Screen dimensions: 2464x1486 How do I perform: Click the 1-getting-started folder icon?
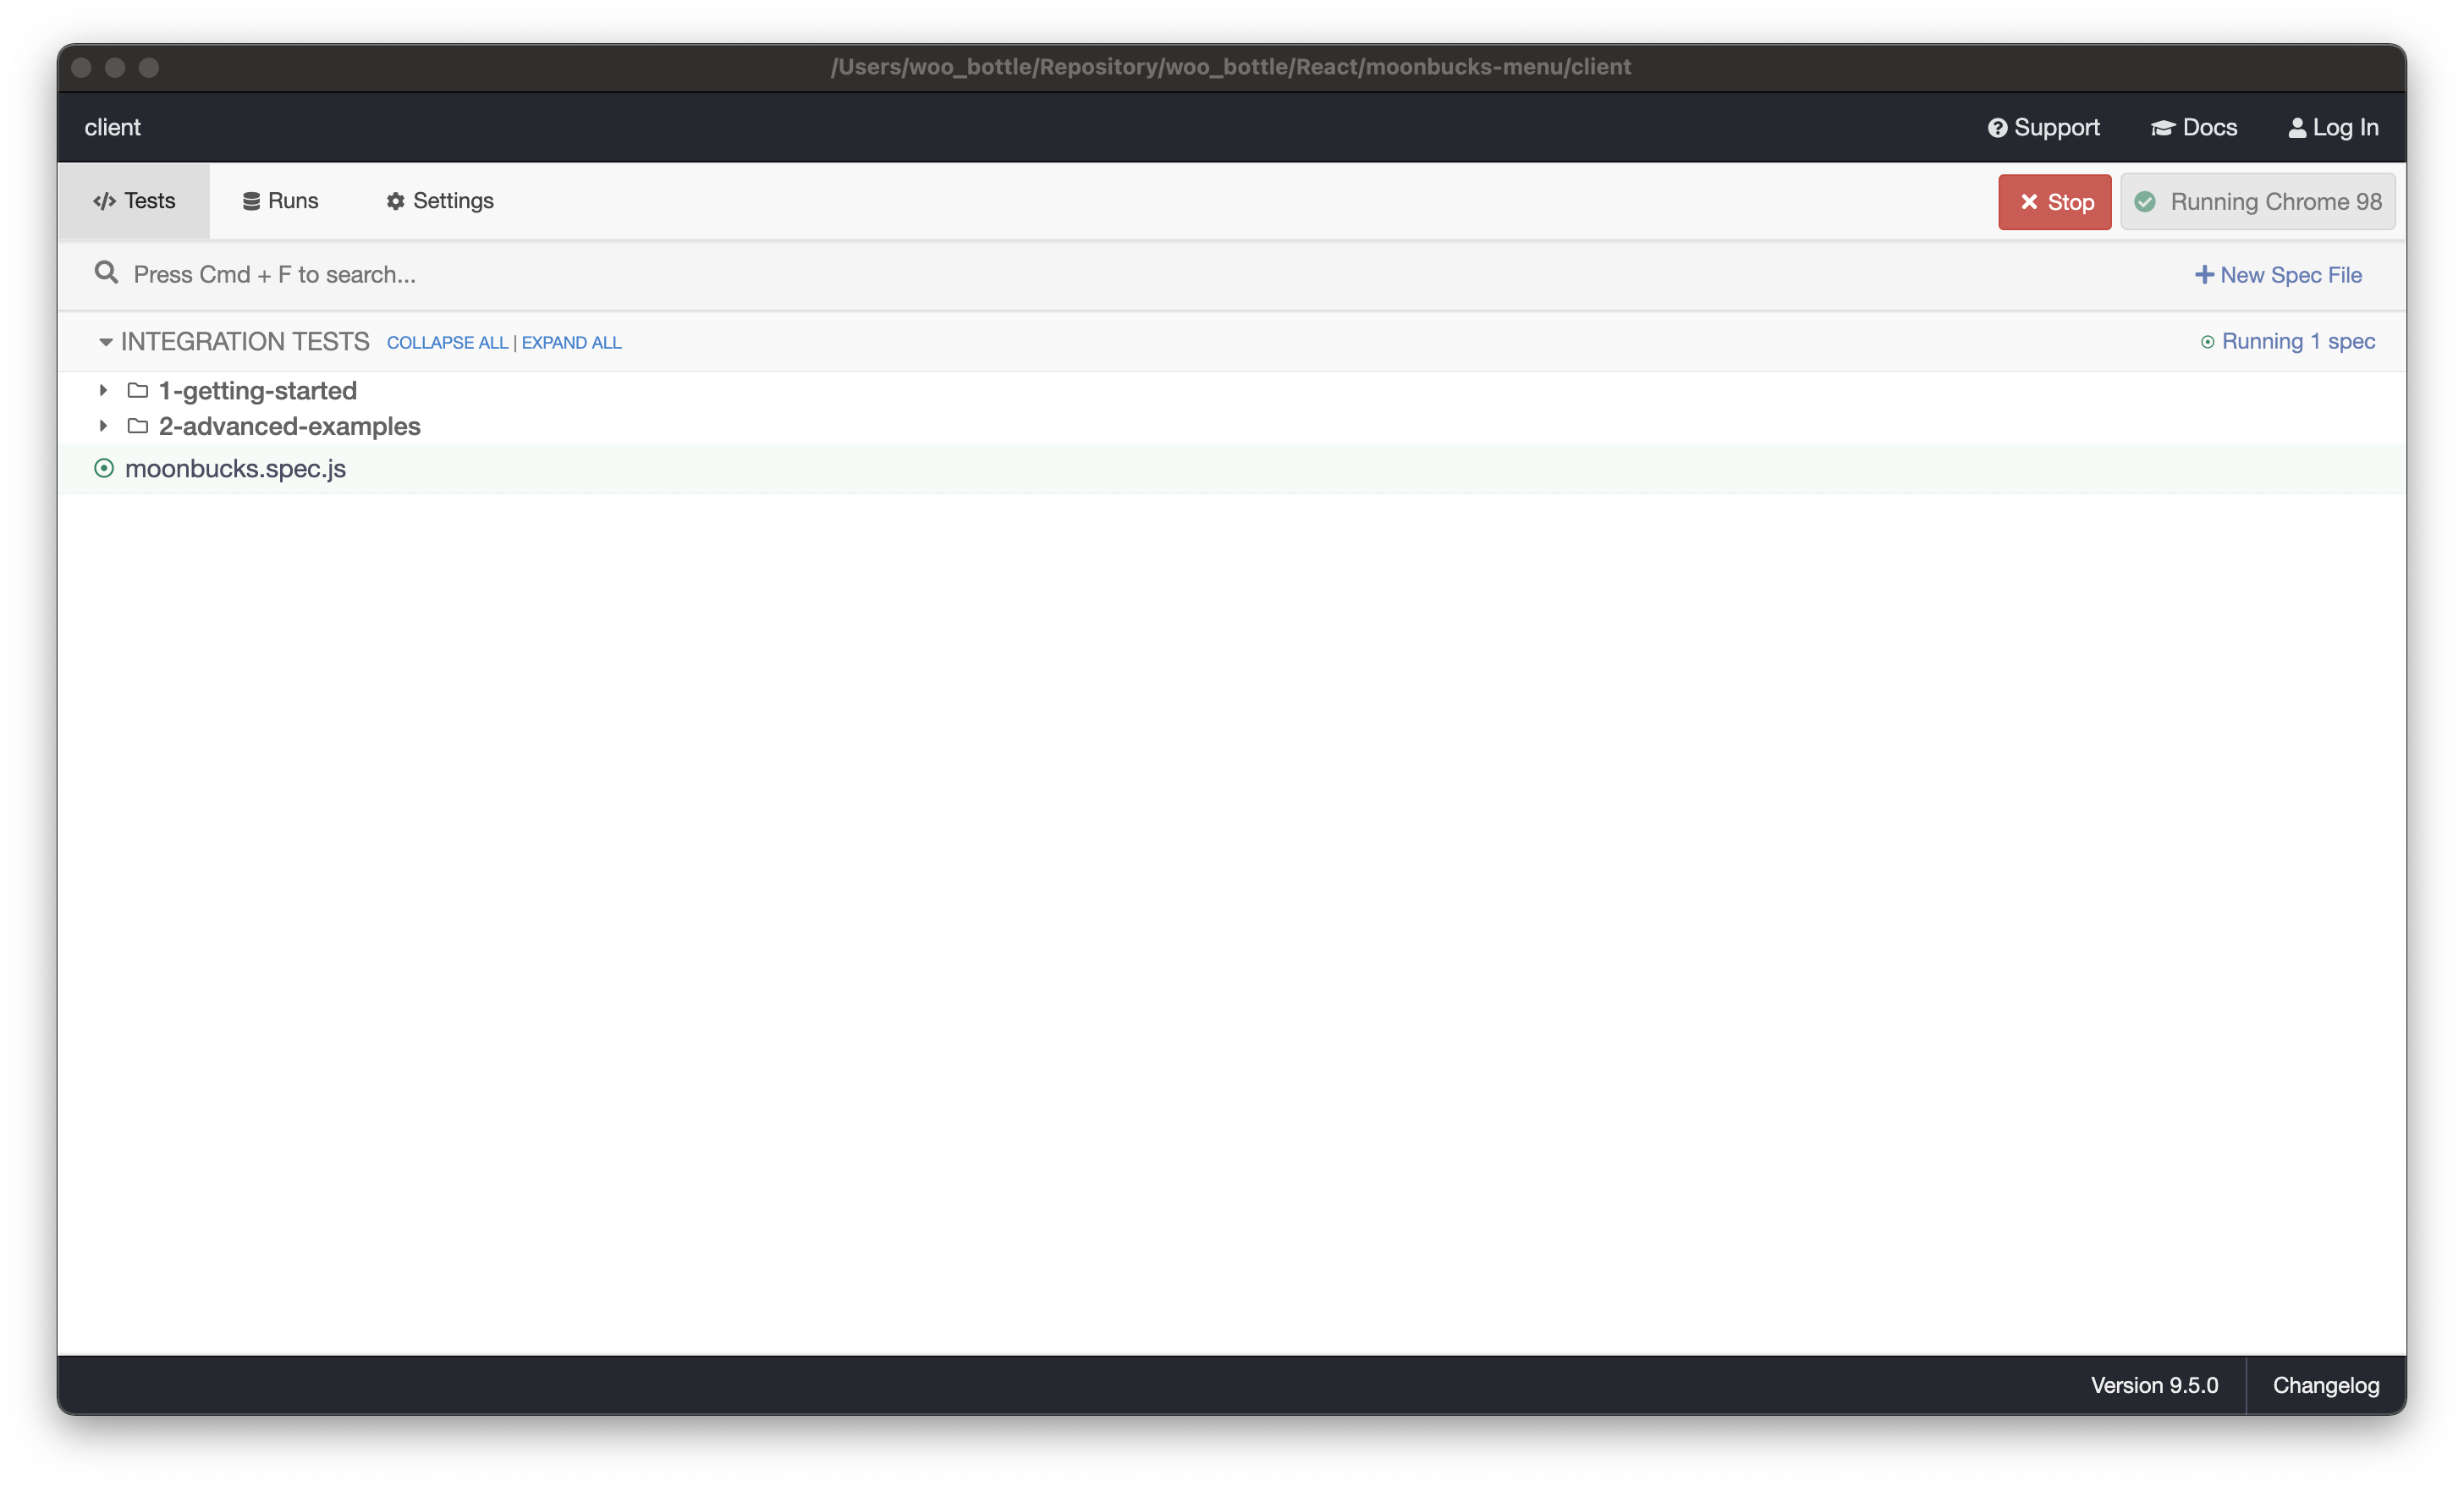coord(138,390)
